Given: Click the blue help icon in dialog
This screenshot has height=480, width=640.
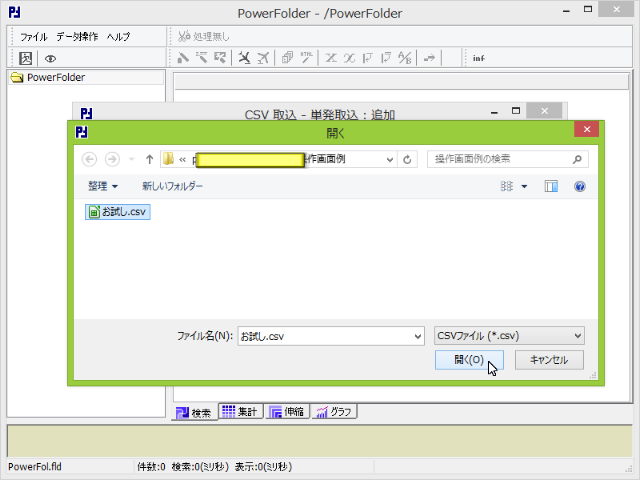Looking at the screenshot, I should (x=580, y=187).
